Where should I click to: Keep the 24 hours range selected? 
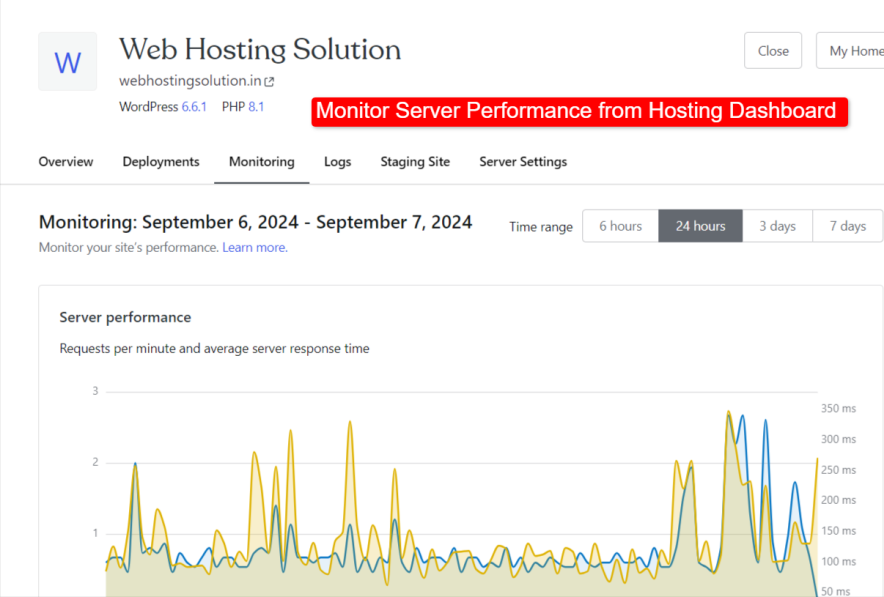700,226
